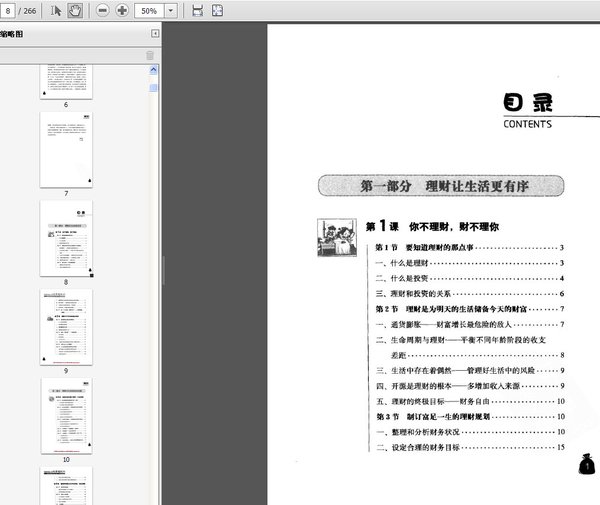600x505 pixels.
Task: Click the 一、整理和分析财务状况 entry
Action: pyautogui.click(x=470, y=432)
